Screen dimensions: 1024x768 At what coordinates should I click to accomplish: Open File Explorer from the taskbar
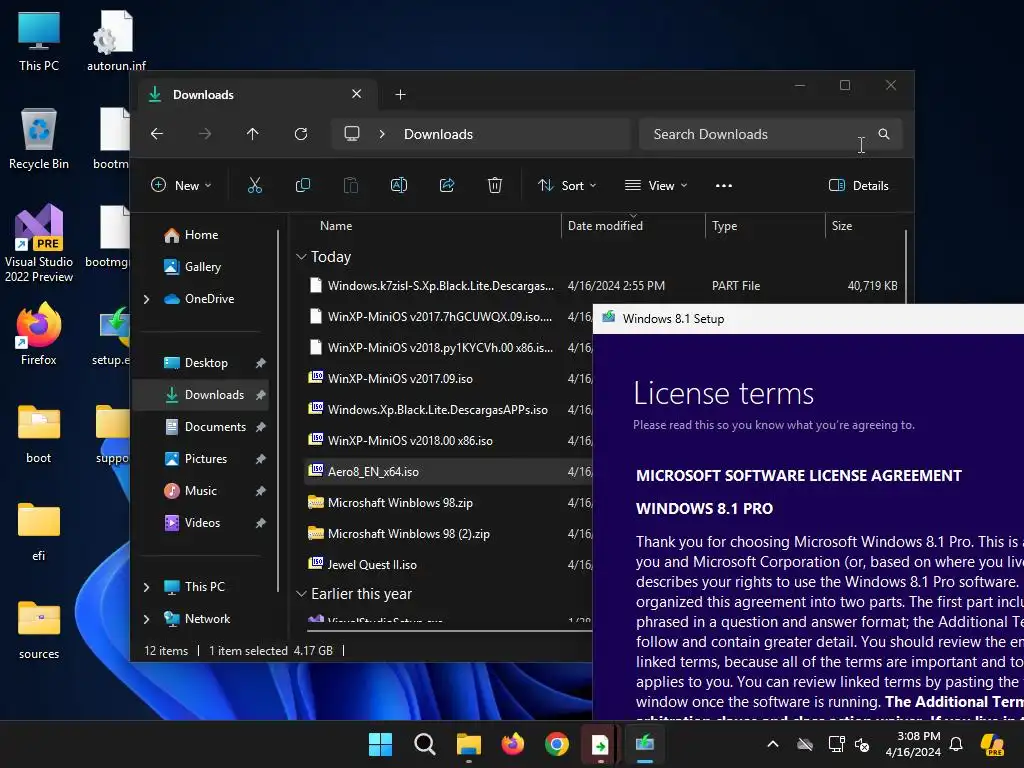click(x=468, y=744)
